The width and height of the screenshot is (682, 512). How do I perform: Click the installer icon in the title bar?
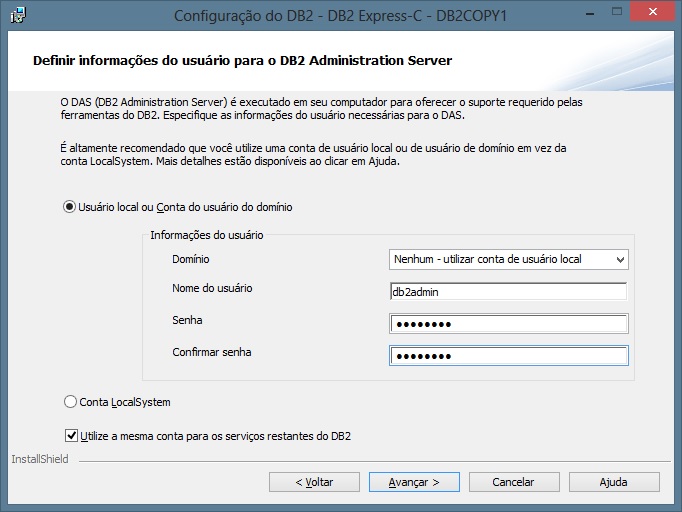point(17,14)
